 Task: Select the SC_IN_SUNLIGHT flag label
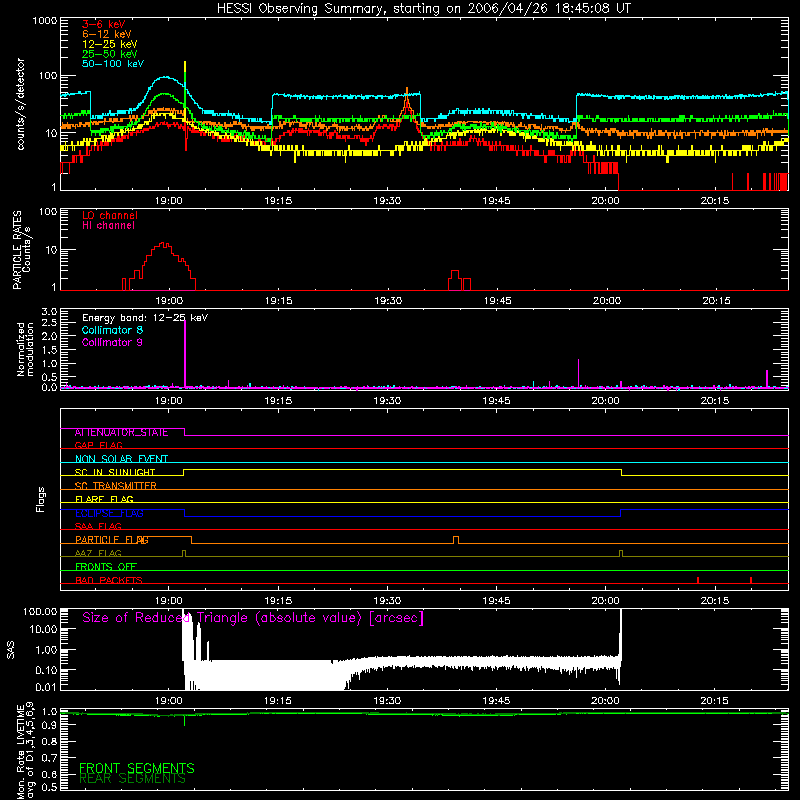point(115,472)
